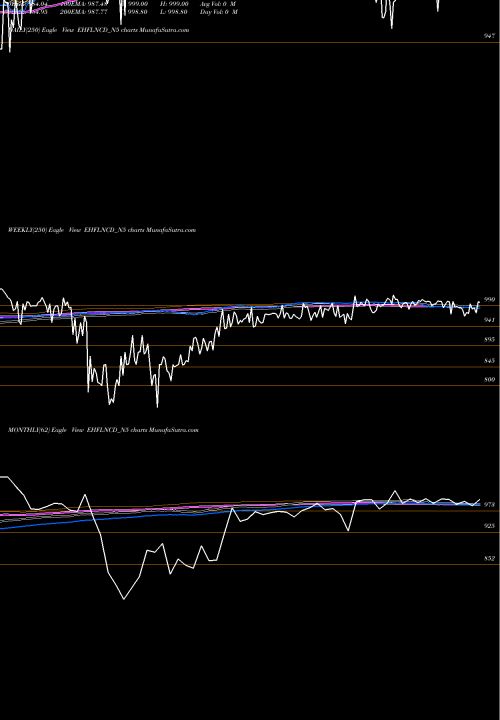The image size is (500, 720).
Task: Click the MONTHLY(62) Eagle View chart title
Action: (x=103, y=430)
